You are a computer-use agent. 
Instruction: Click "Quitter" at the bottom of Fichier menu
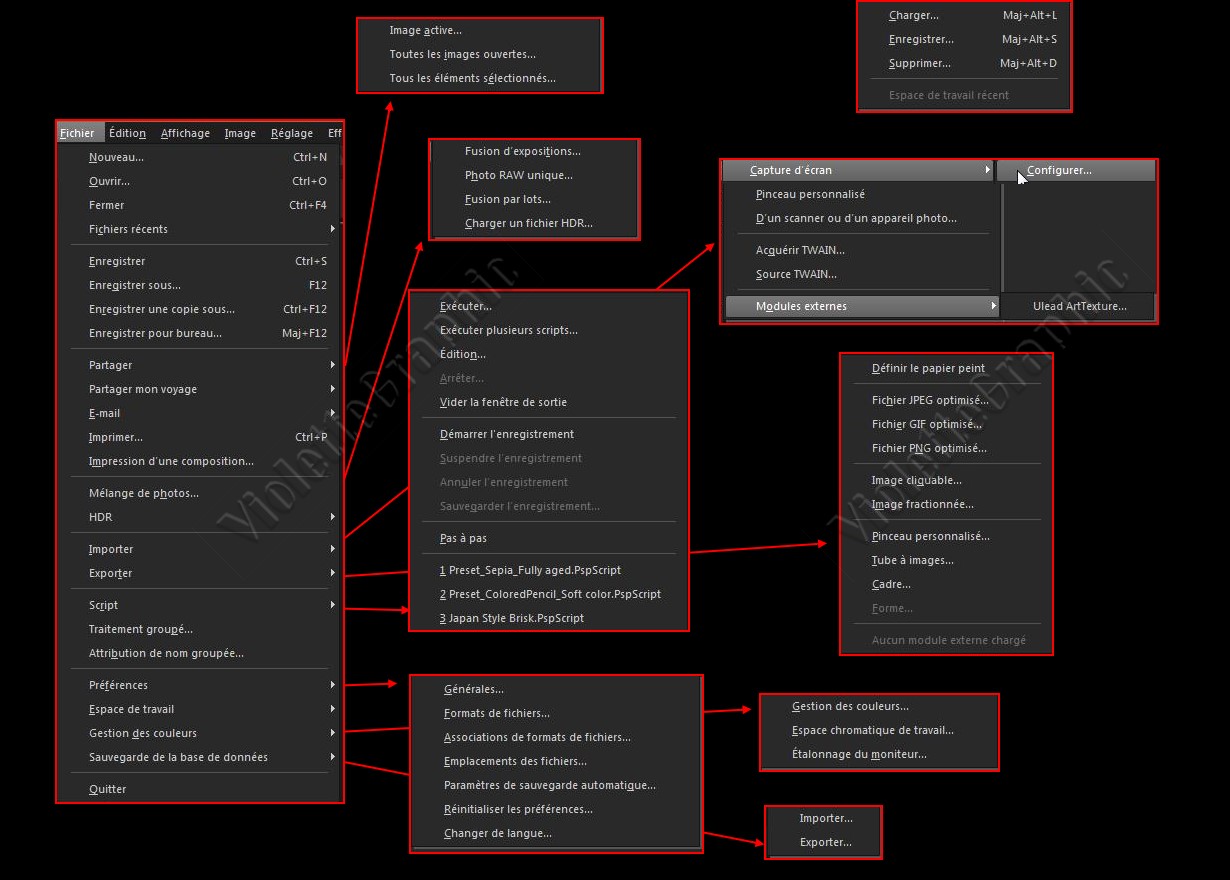pos(107,789)
